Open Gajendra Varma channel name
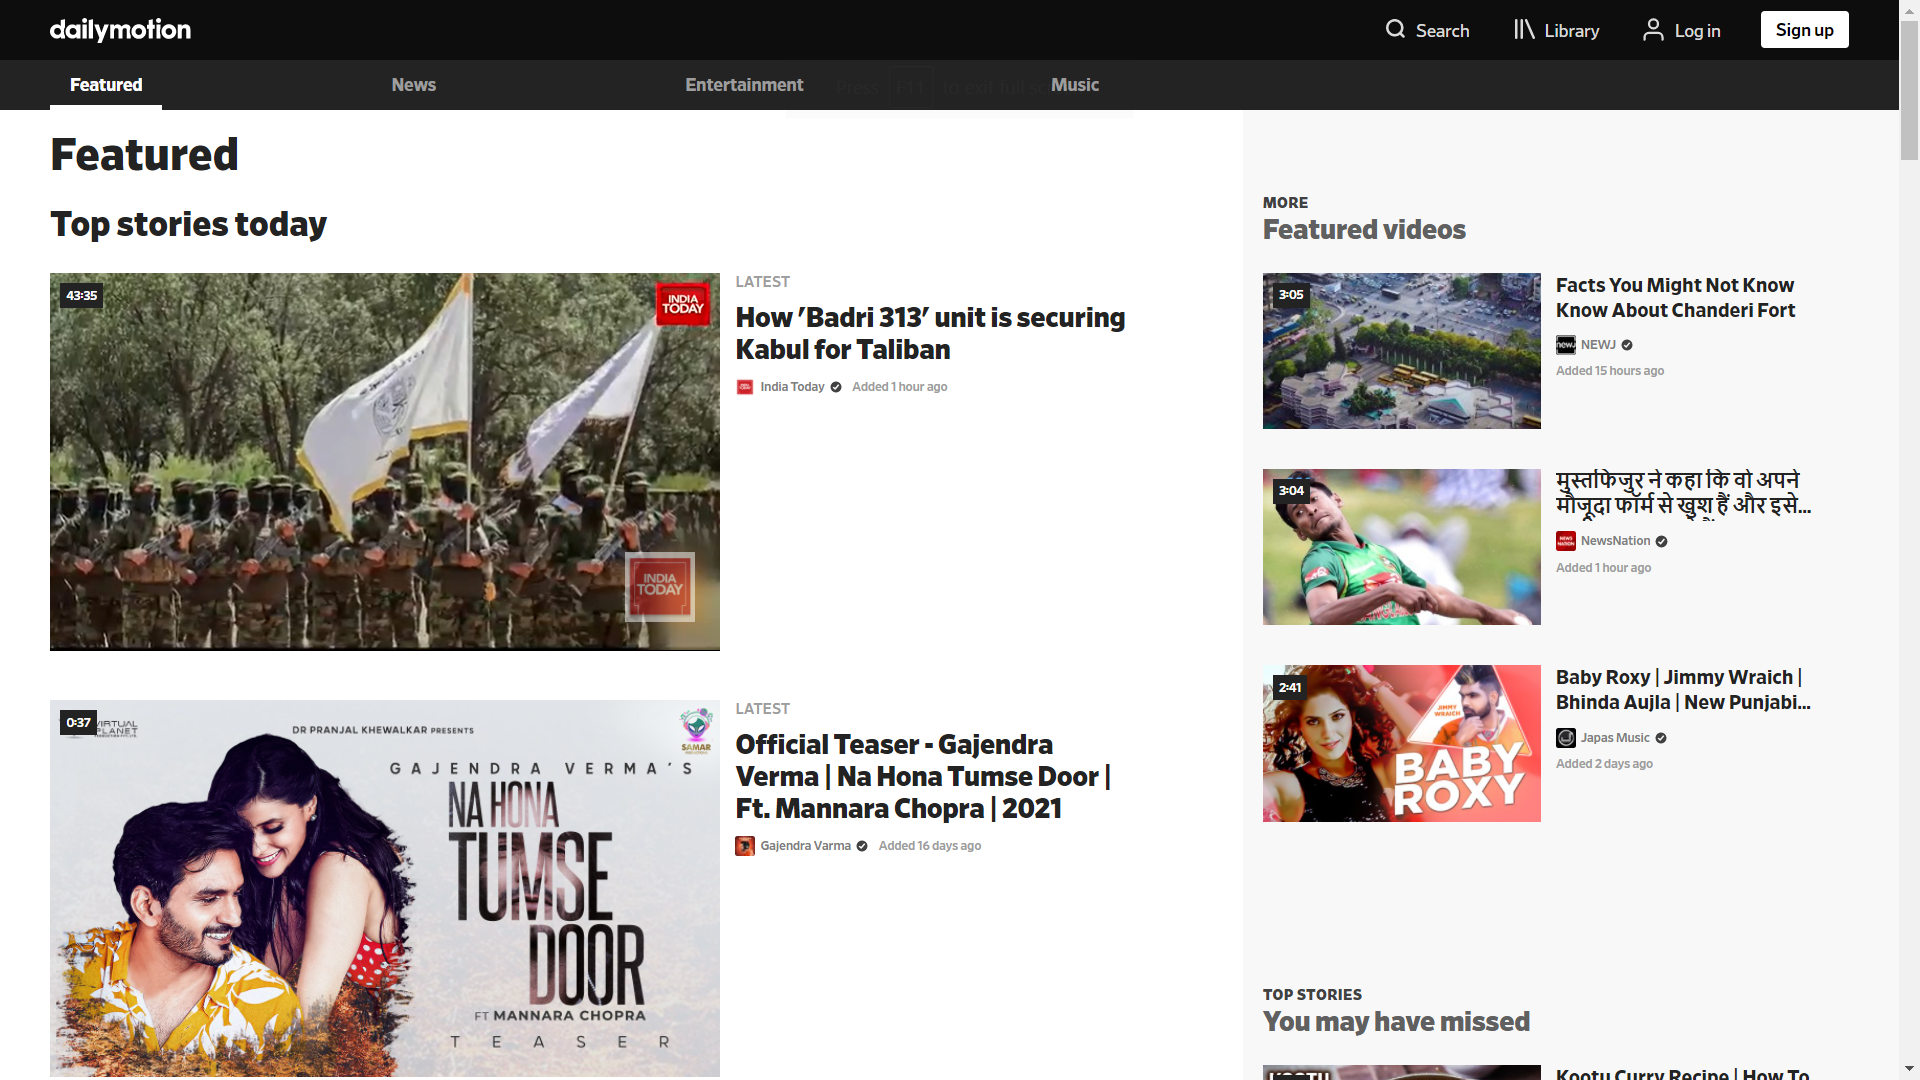 point(805,846)
